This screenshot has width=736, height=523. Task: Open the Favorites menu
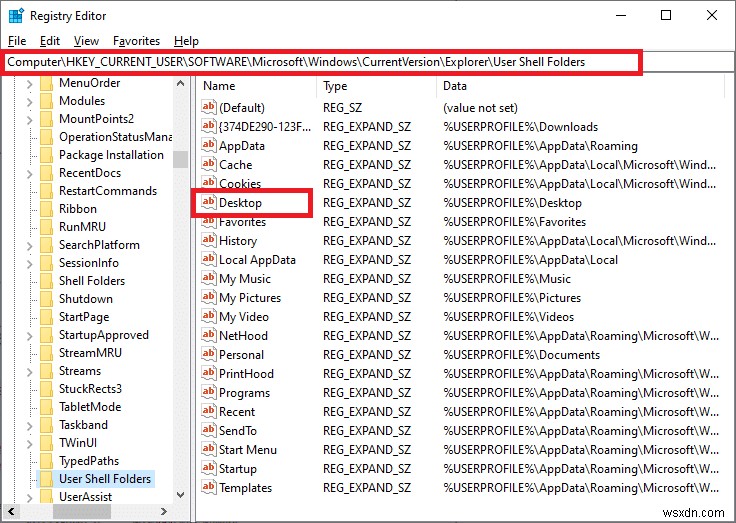tap(136, 41)
